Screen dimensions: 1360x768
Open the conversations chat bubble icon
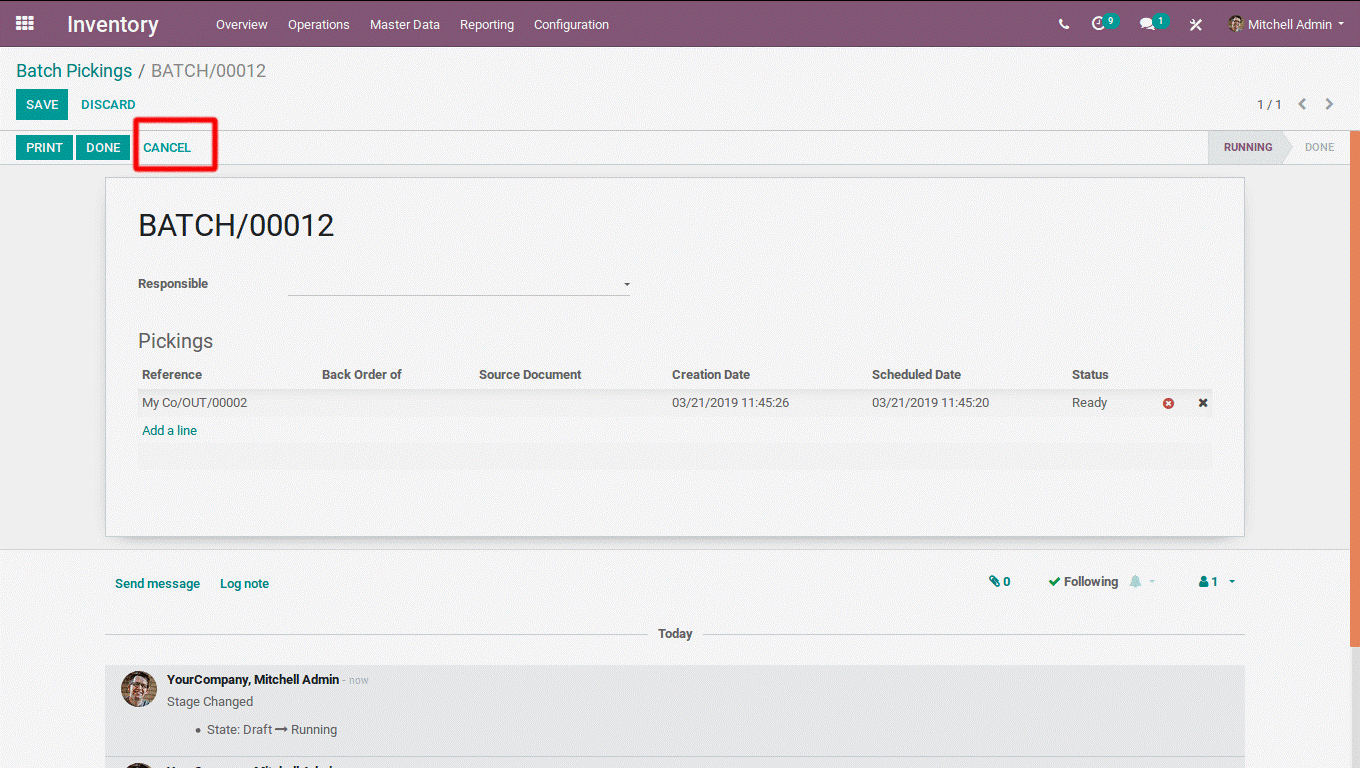(1148, 25)
